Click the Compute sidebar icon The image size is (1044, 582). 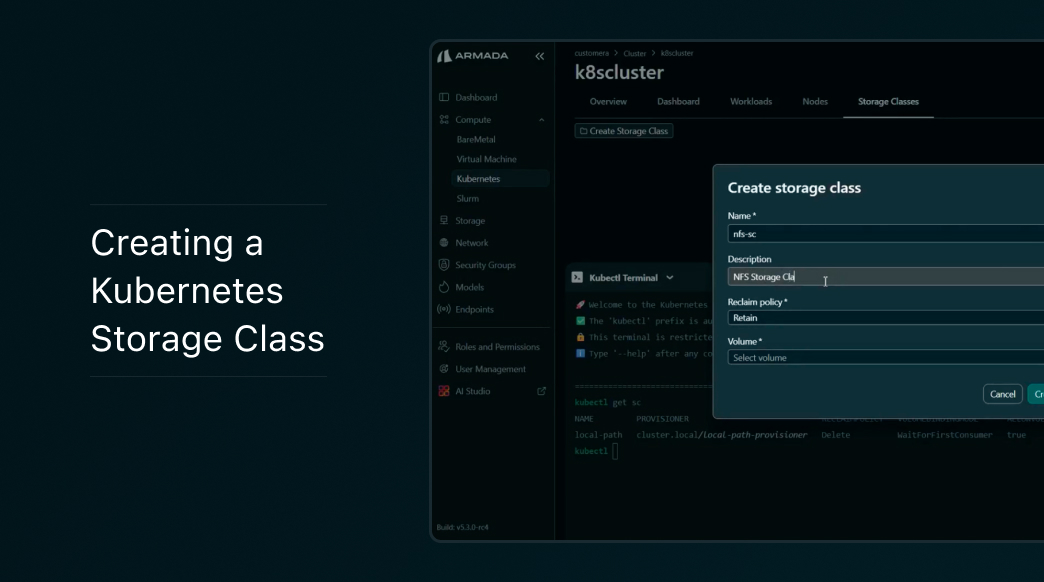444,119
